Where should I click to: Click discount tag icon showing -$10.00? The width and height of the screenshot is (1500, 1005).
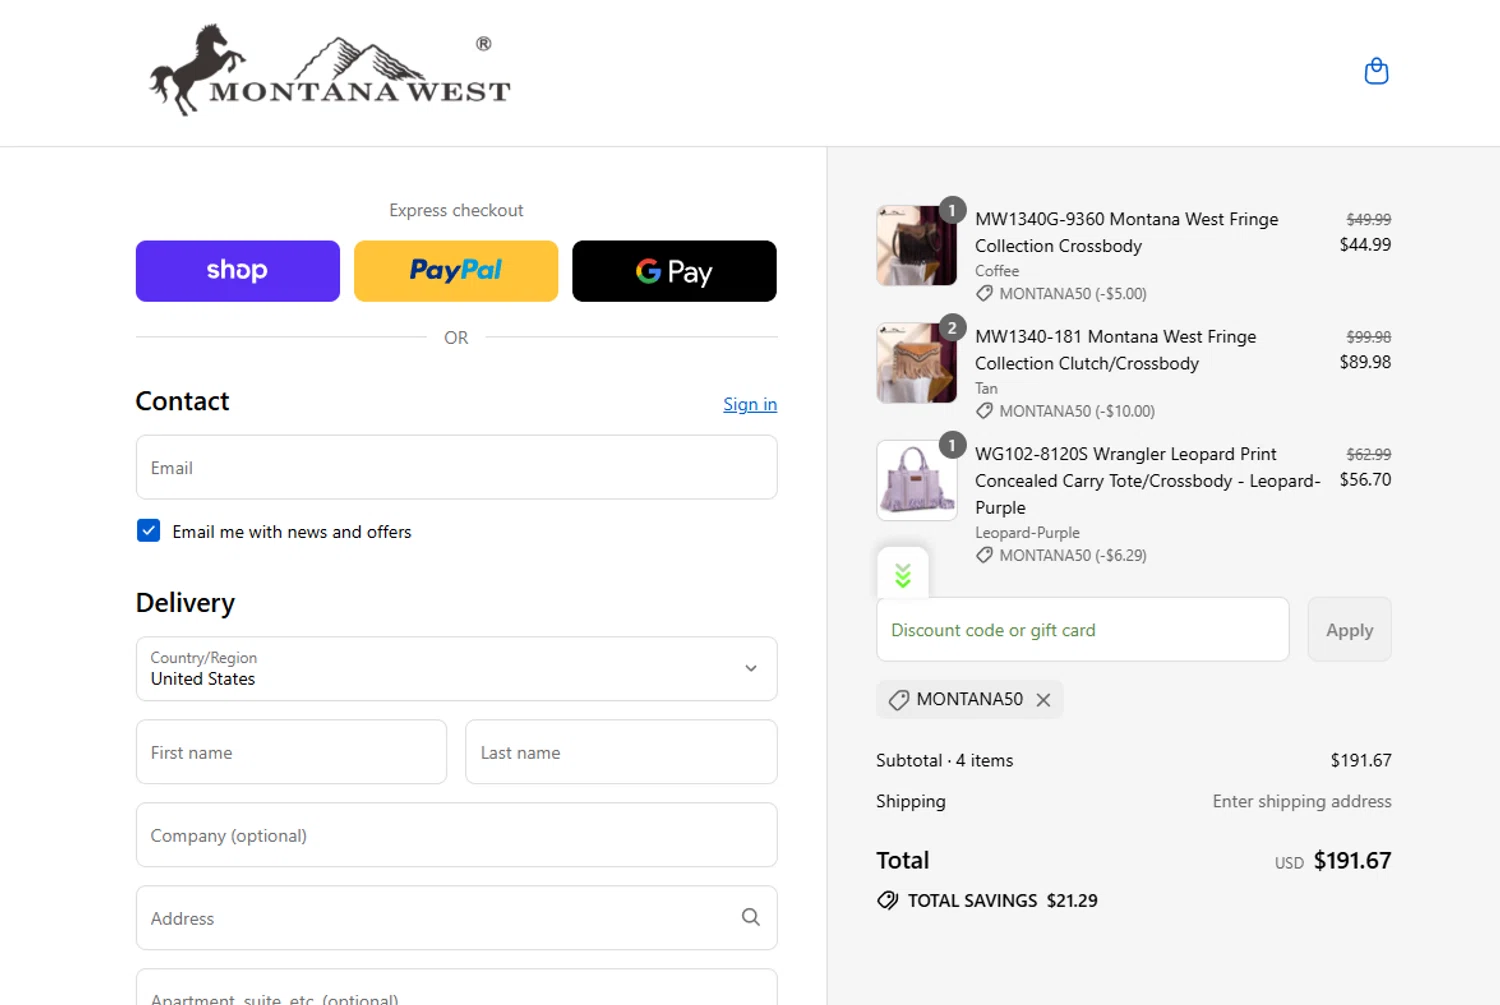click(984, 411)
